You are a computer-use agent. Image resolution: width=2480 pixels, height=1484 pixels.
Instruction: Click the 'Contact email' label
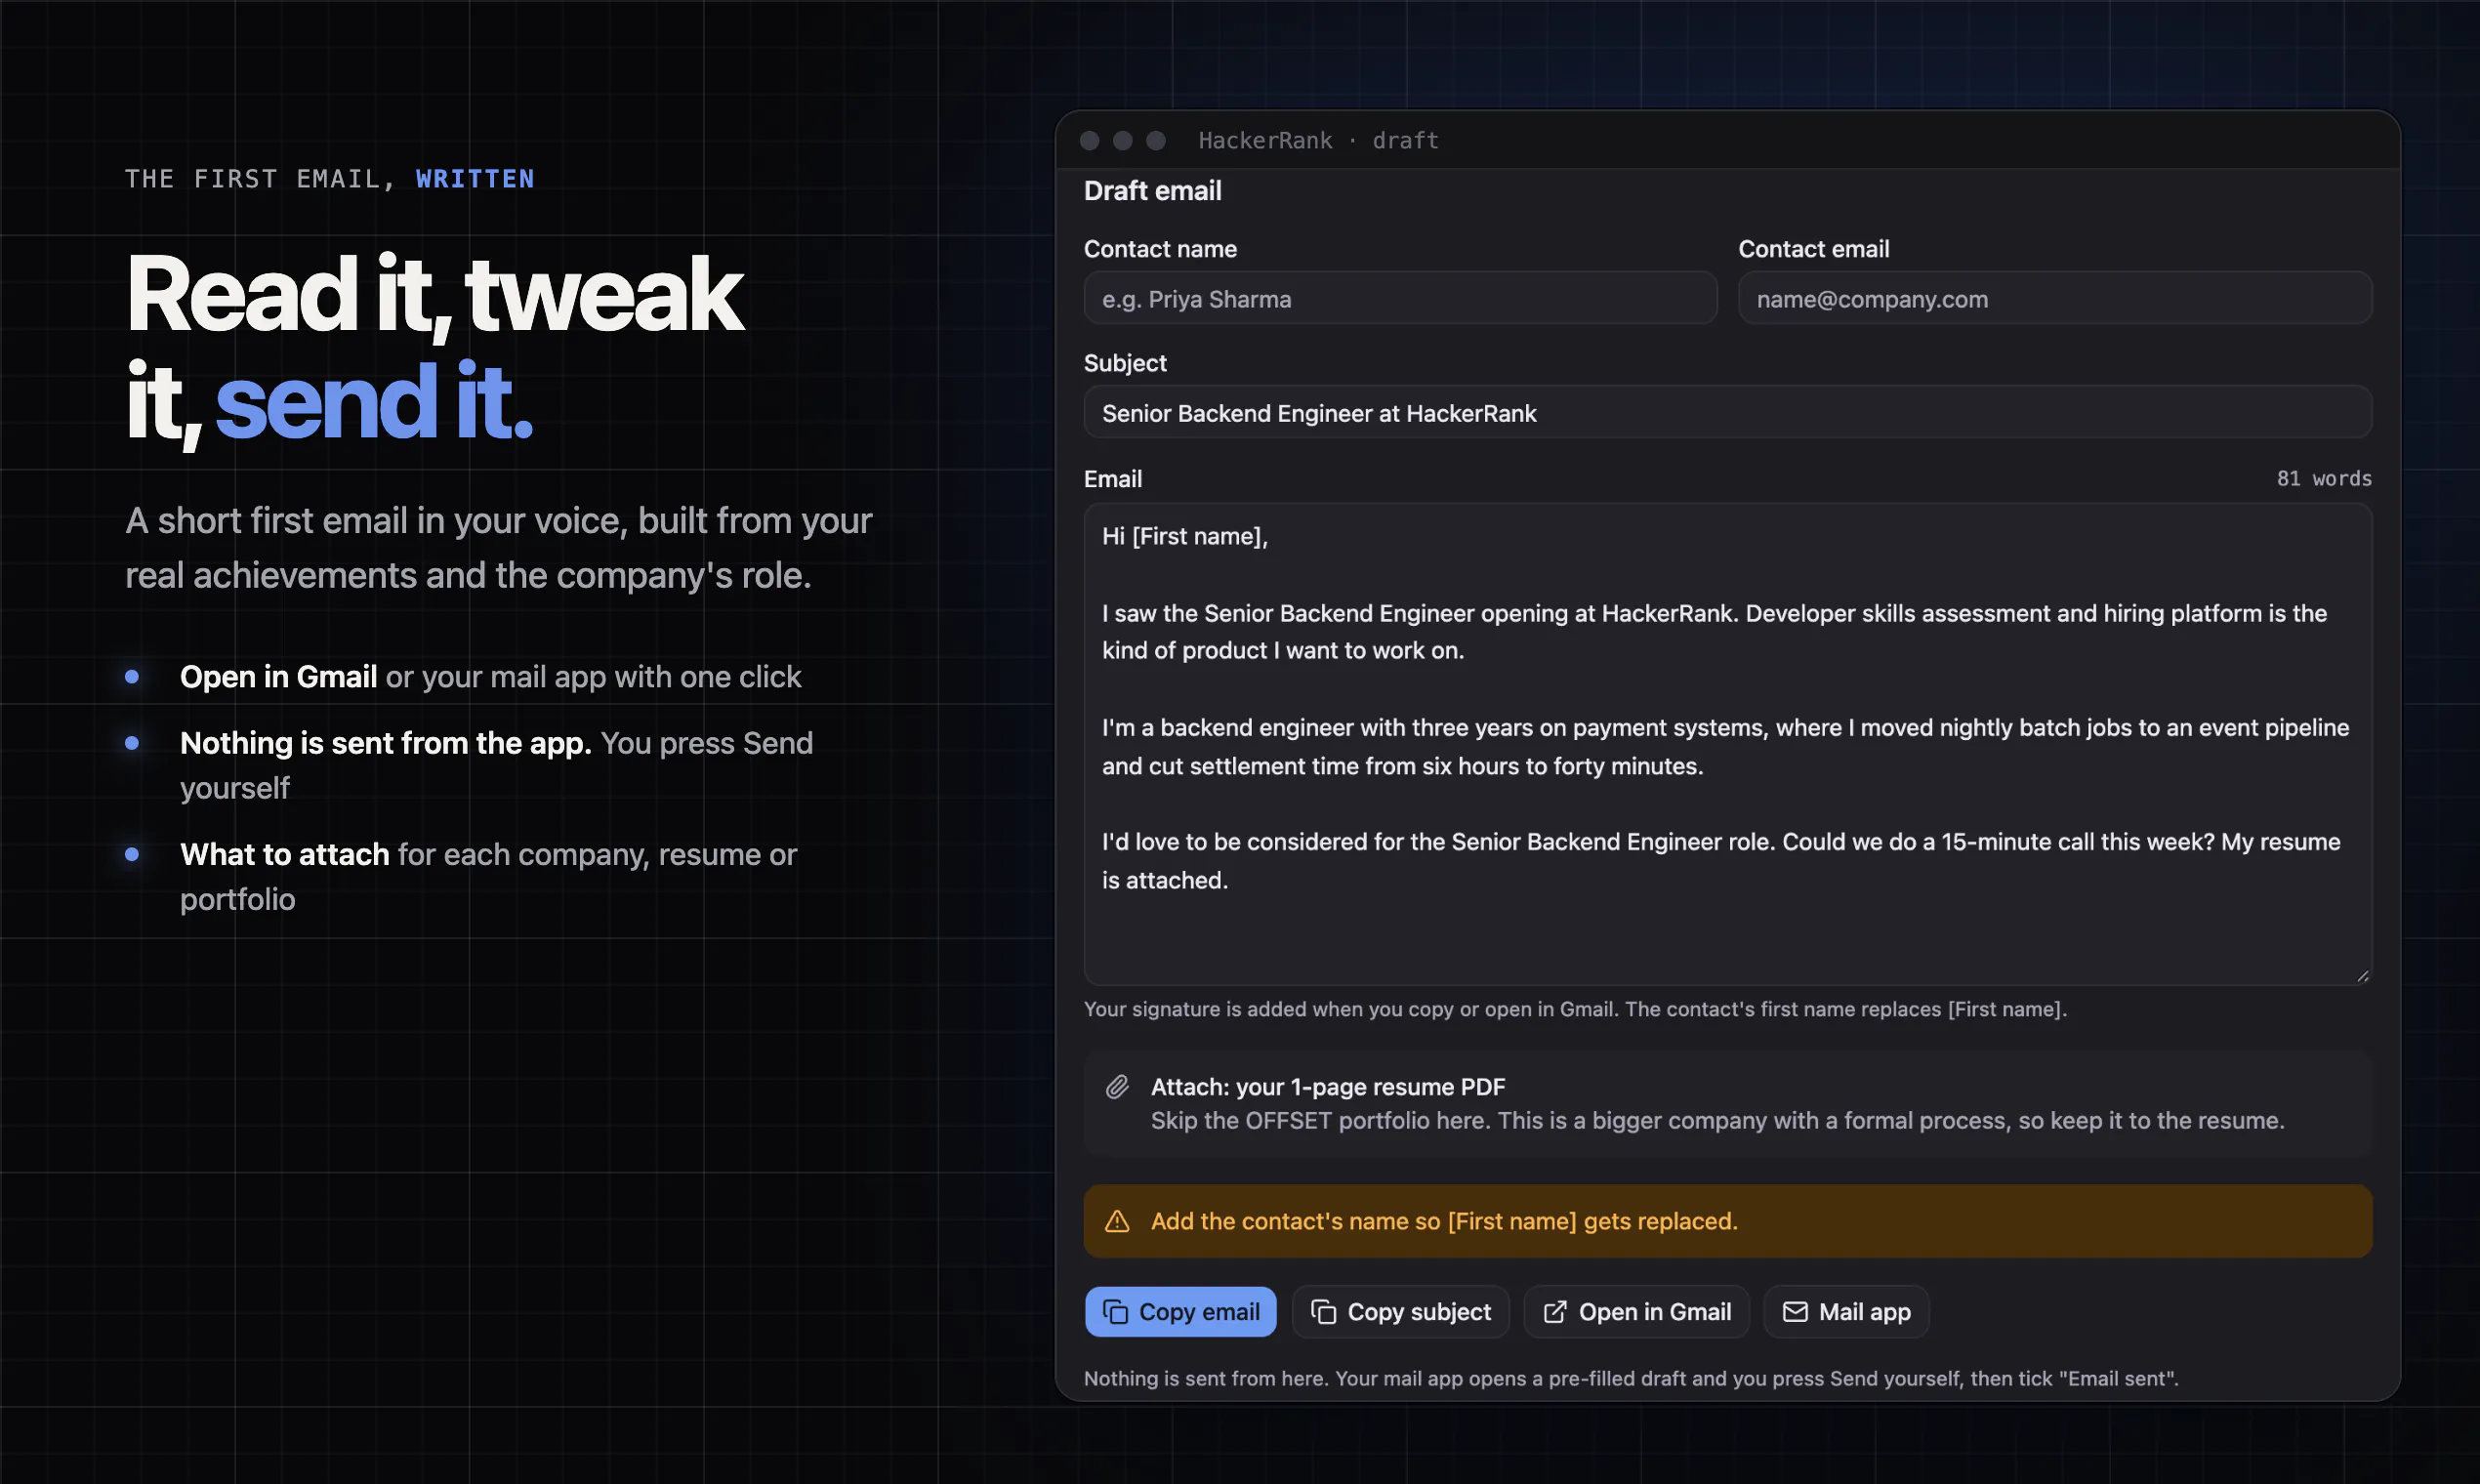coord(1814,249)
